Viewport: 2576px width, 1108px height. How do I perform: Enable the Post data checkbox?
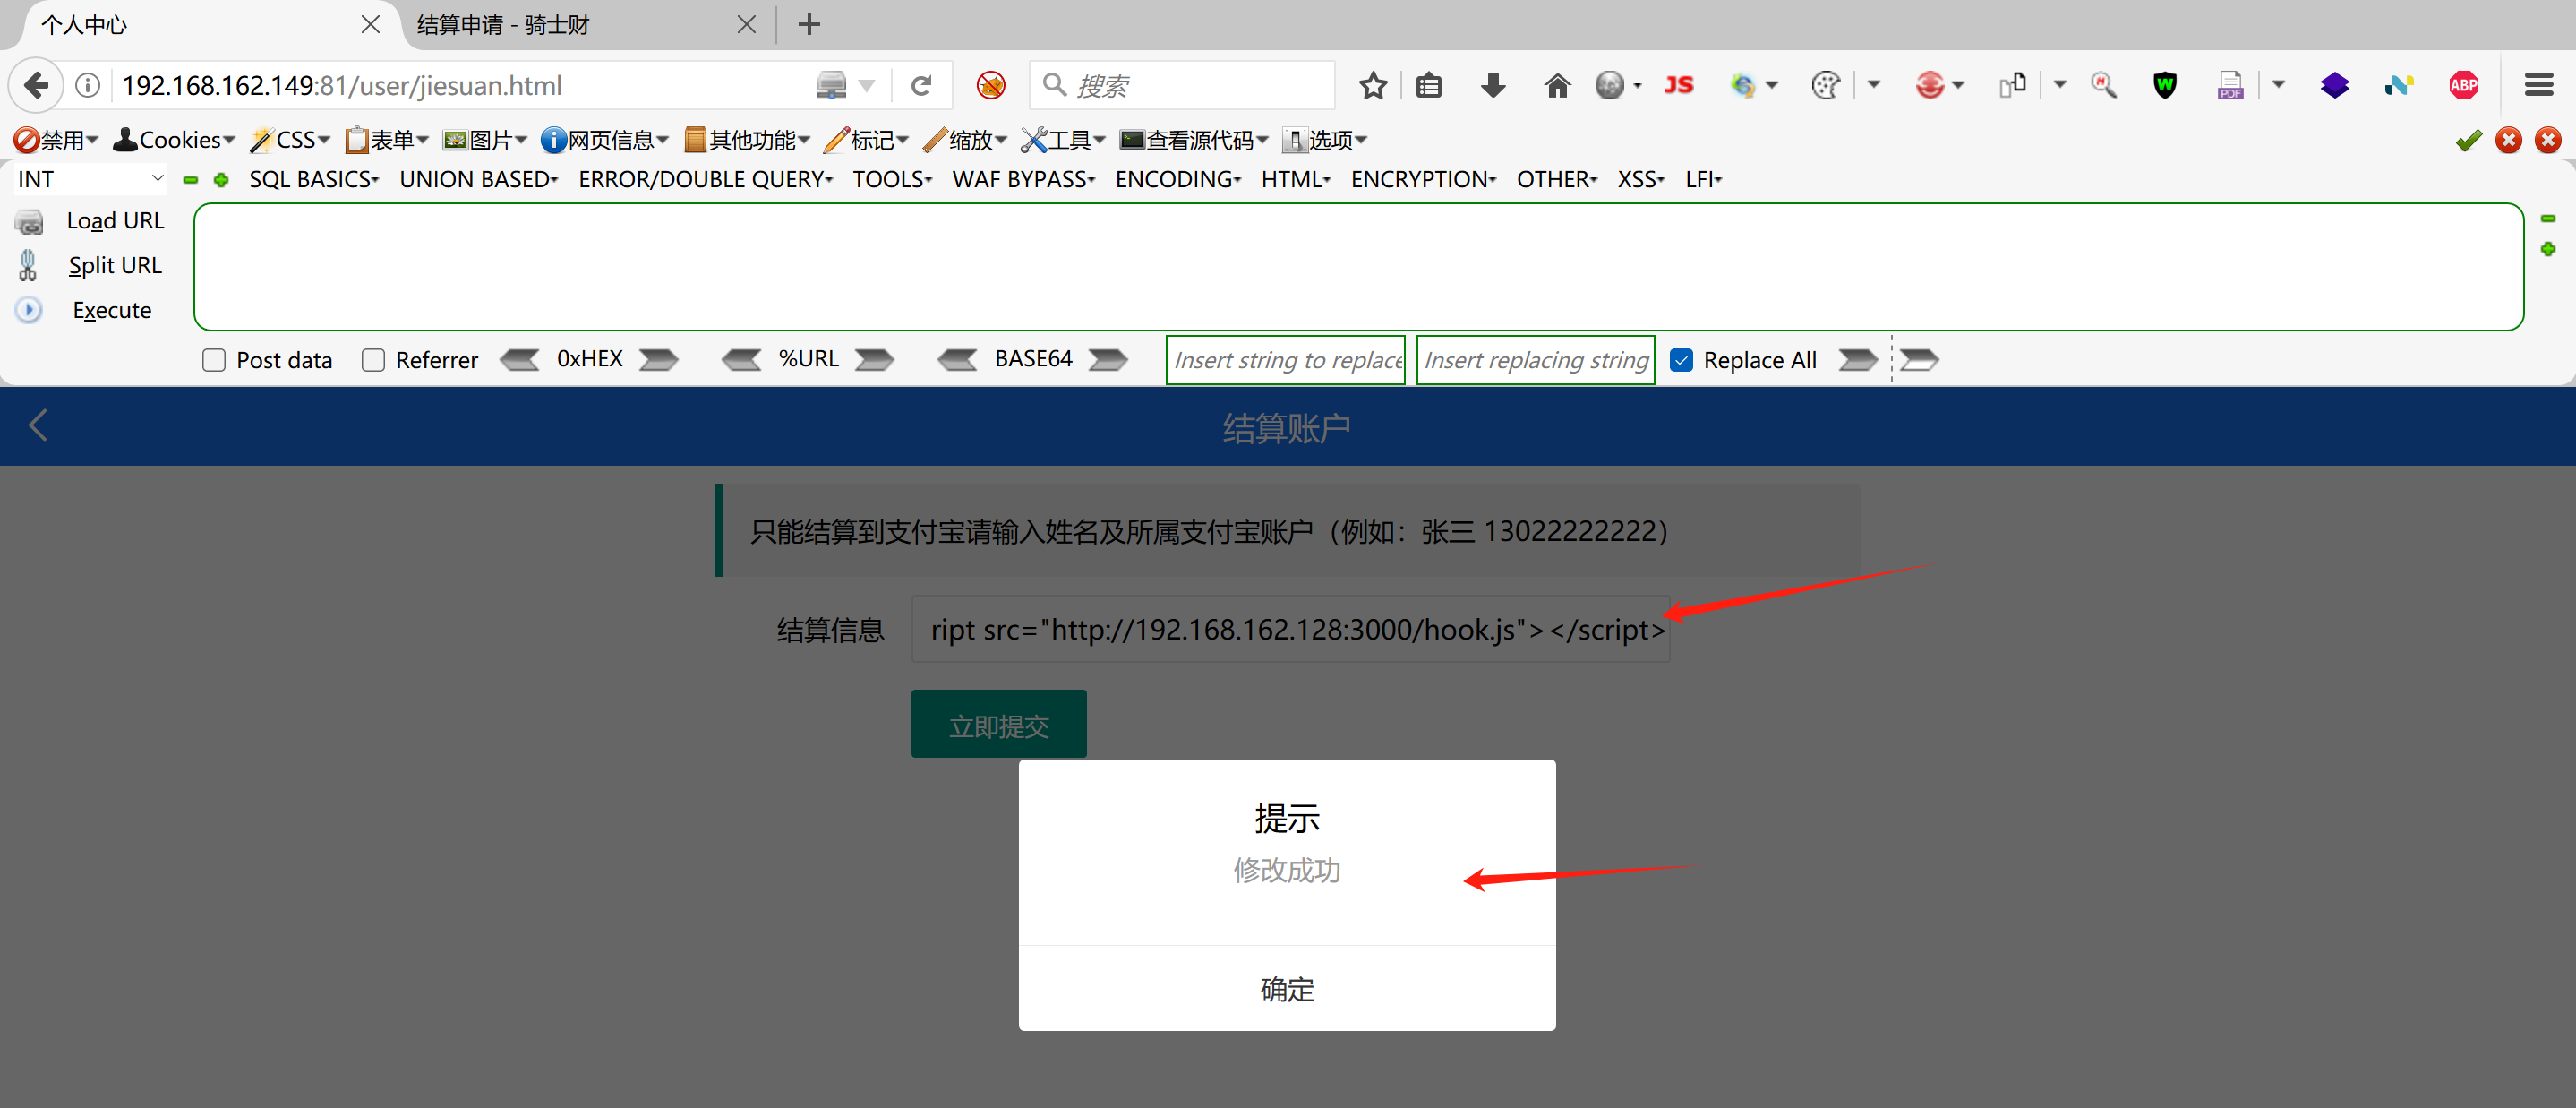(x=214, y=360)
